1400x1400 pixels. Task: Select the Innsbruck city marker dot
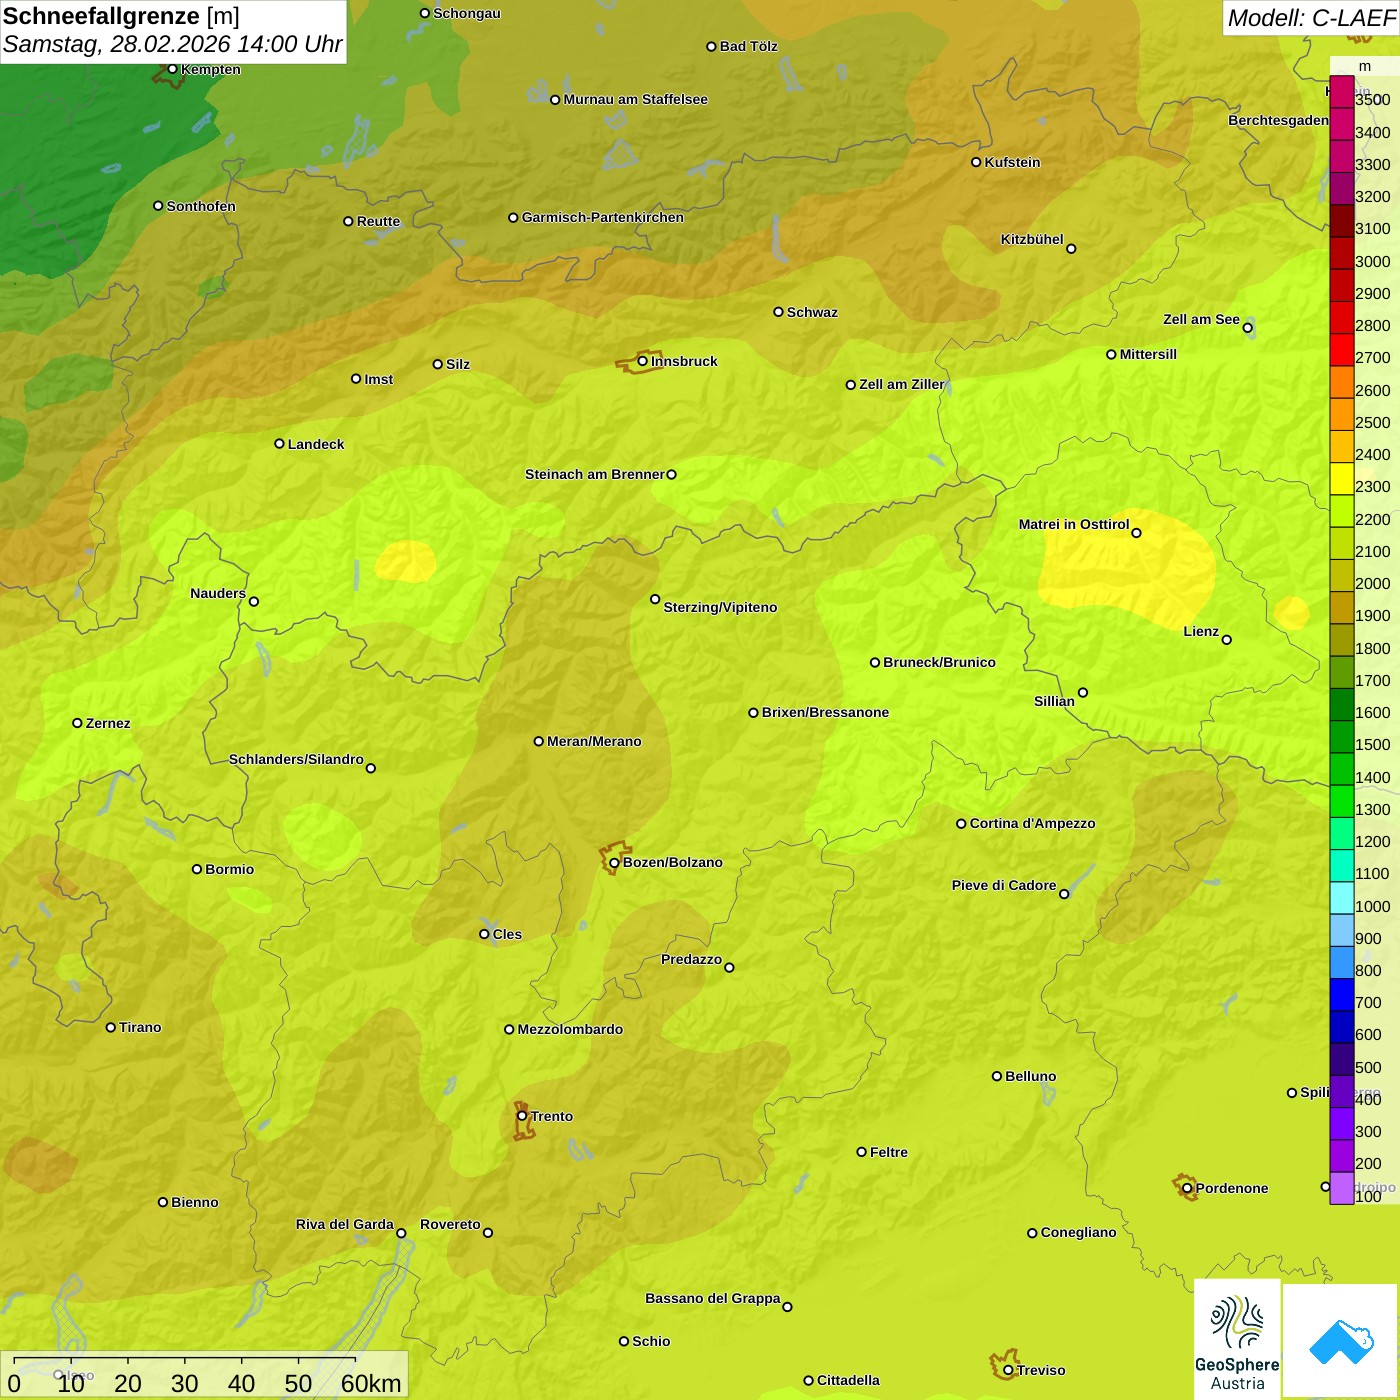[643, 361]
